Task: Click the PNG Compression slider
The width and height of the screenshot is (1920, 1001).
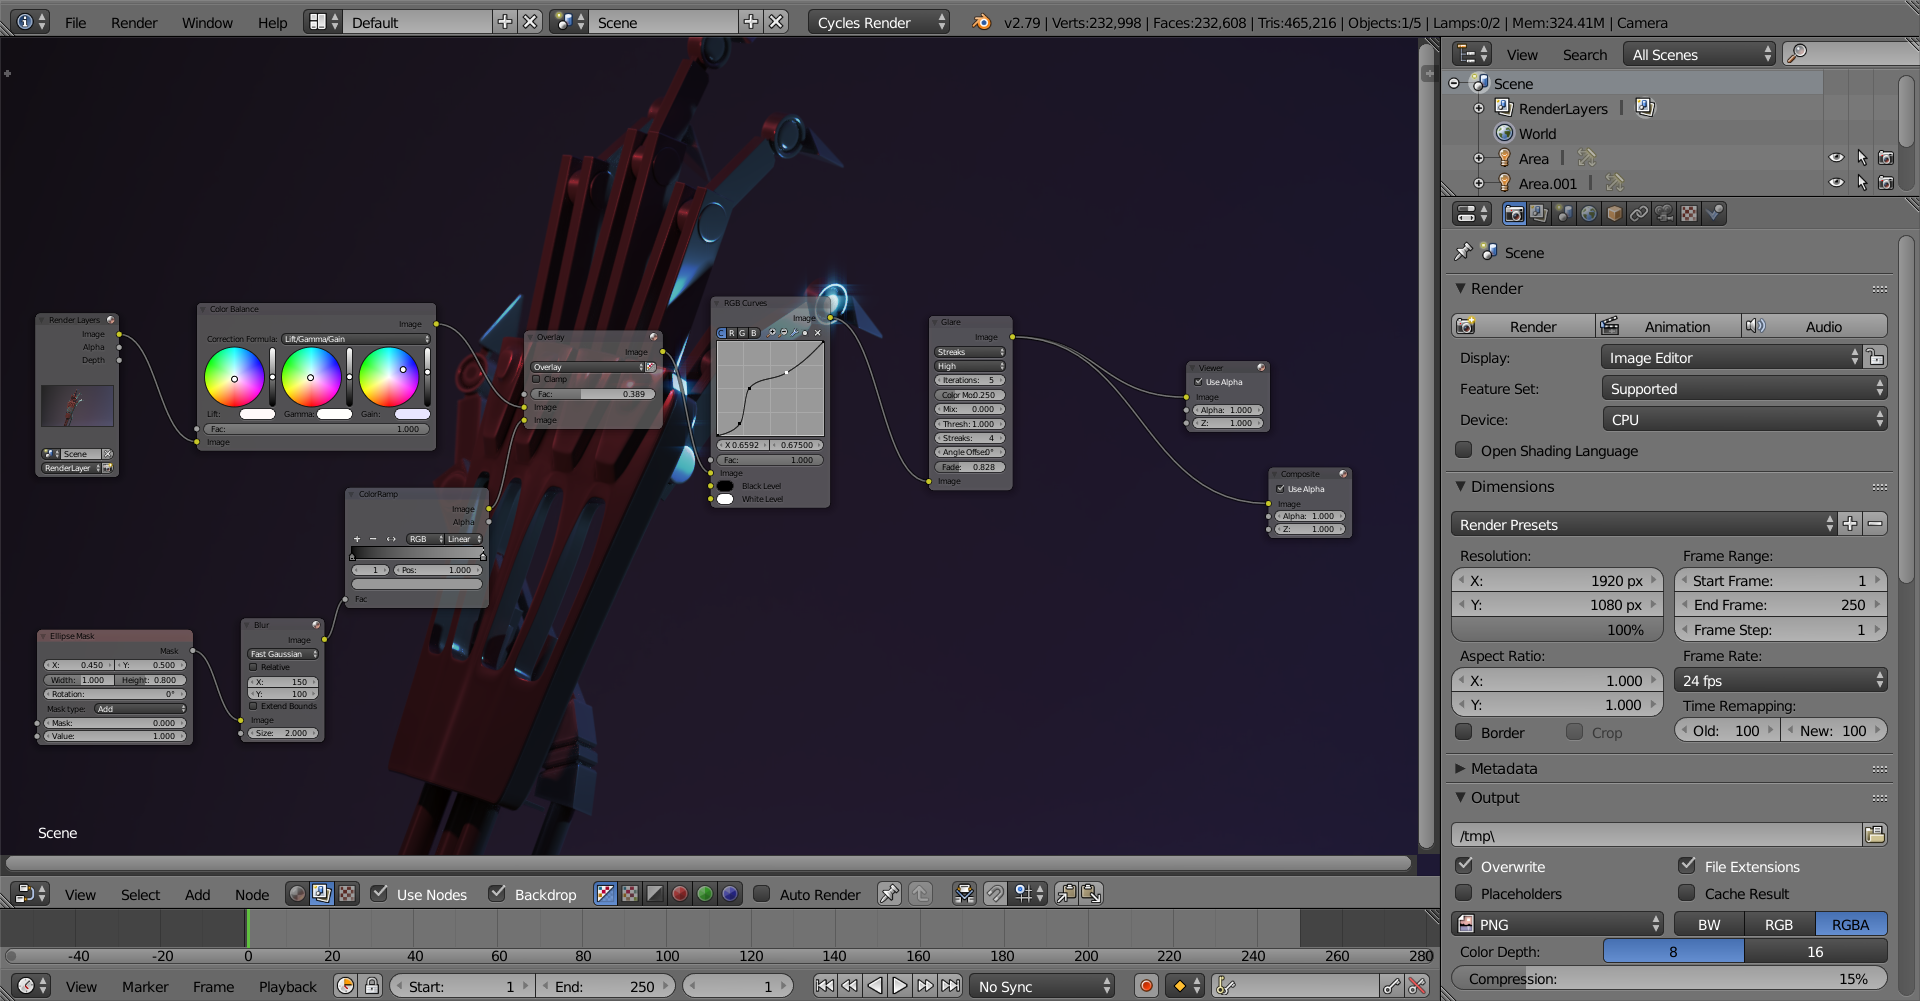Action: coord(1668,979)
